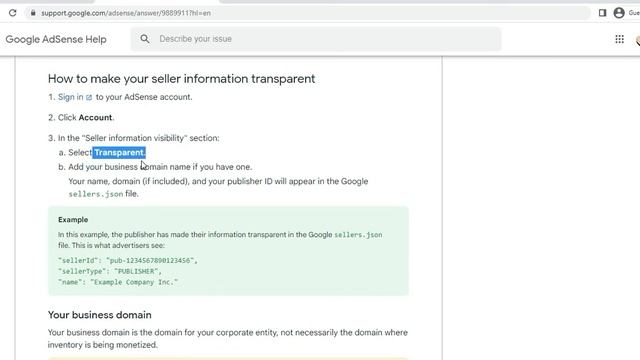Click 'sellers.json' inside the Example box

358,235
